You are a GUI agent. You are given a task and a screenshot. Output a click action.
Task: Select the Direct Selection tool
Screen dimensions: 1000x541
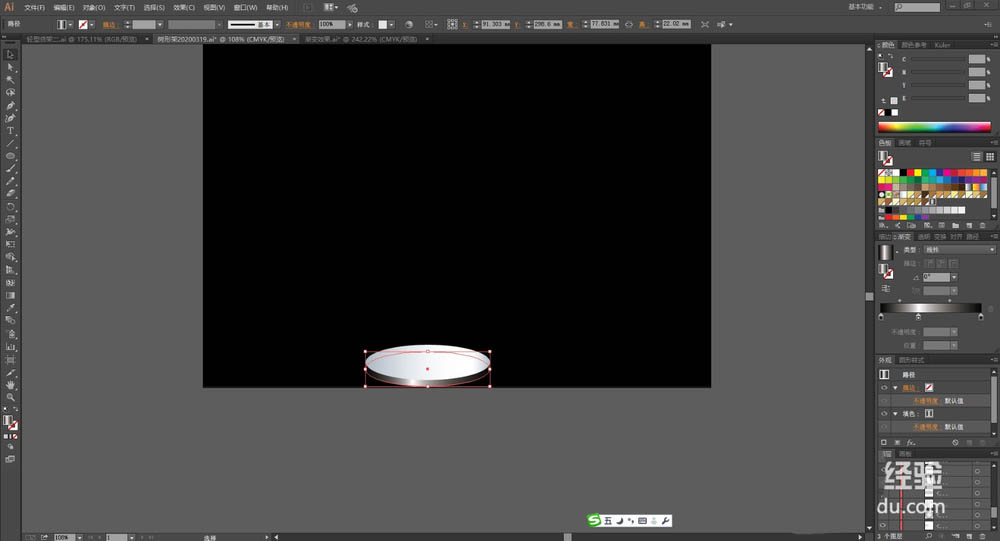[x=10, y=68]
